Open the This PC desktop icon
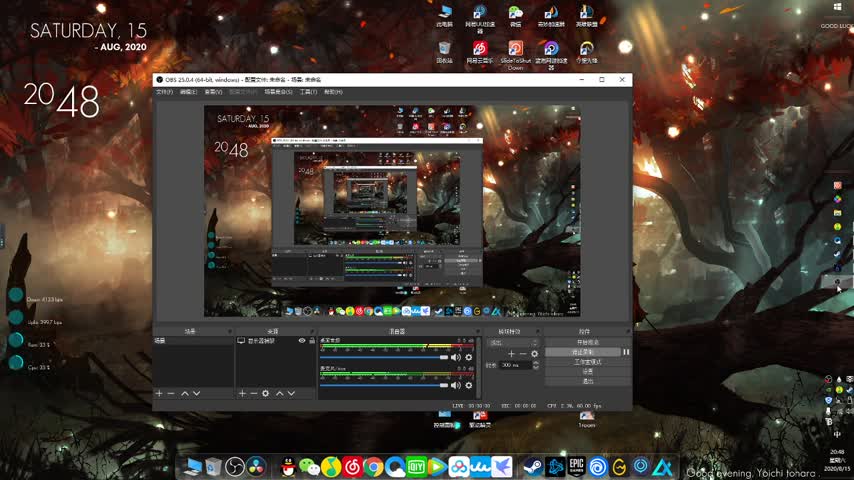854x480 pixels. (444, 16)
